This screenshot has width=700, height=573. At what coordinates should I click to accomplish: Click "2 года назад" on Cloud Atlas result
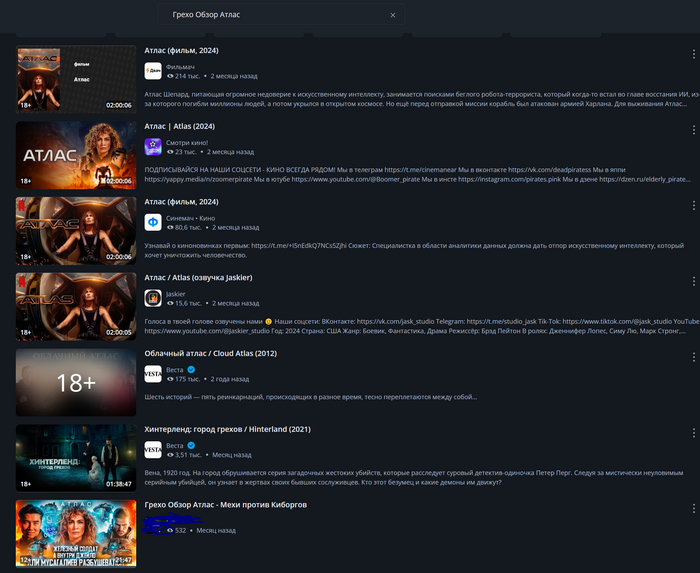point(230,379)
